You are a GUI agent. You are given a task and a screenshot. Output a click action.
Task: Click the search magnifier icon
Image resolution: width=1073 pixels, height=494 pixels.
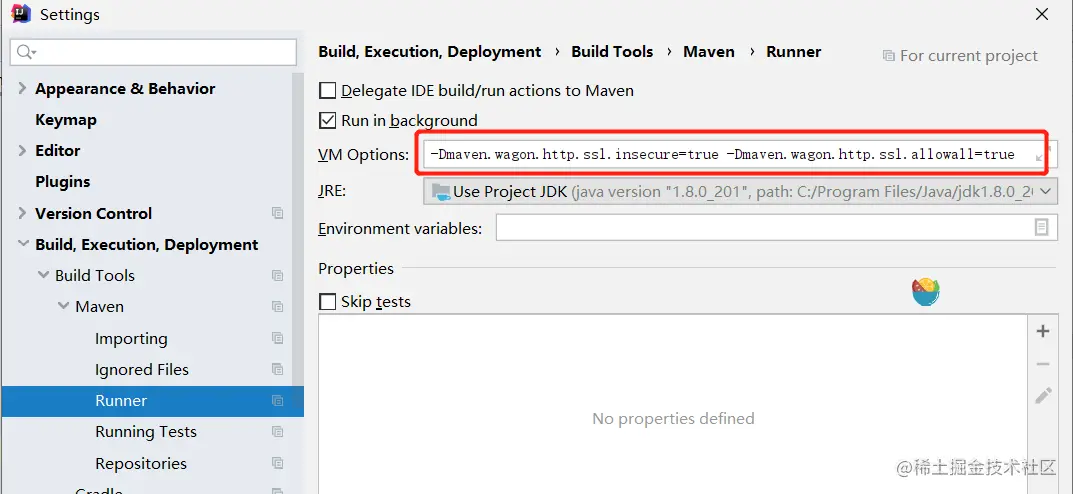[x=26, y=52]
